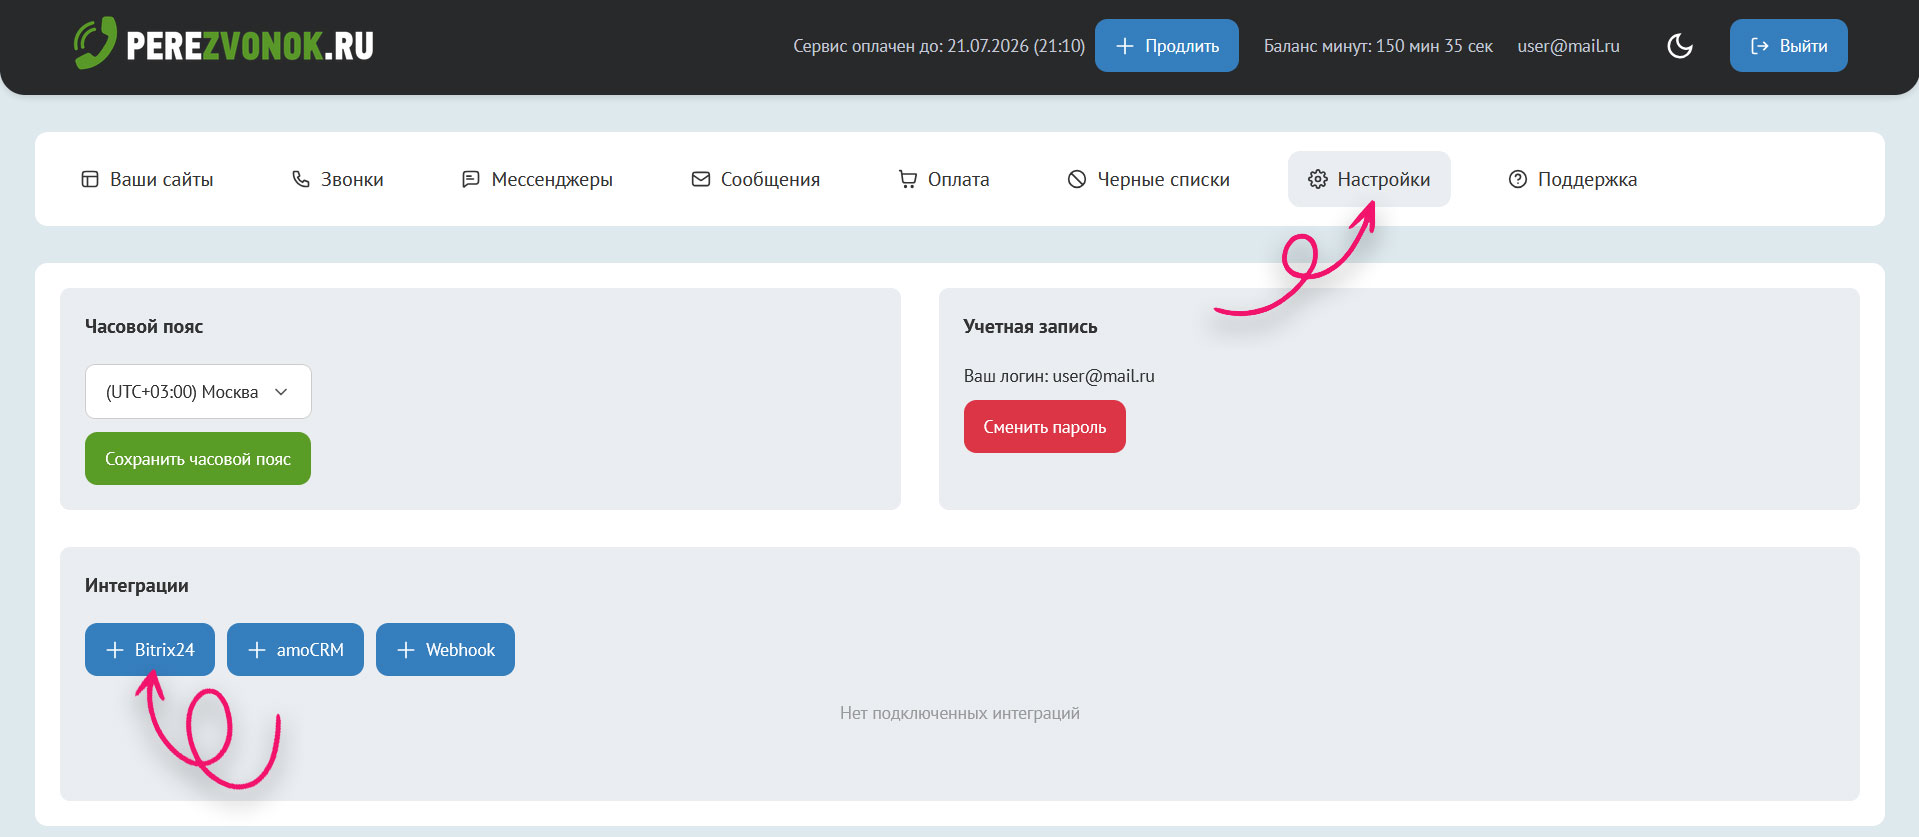Click the Perezvonok.ru phone logo

point(96,44)
